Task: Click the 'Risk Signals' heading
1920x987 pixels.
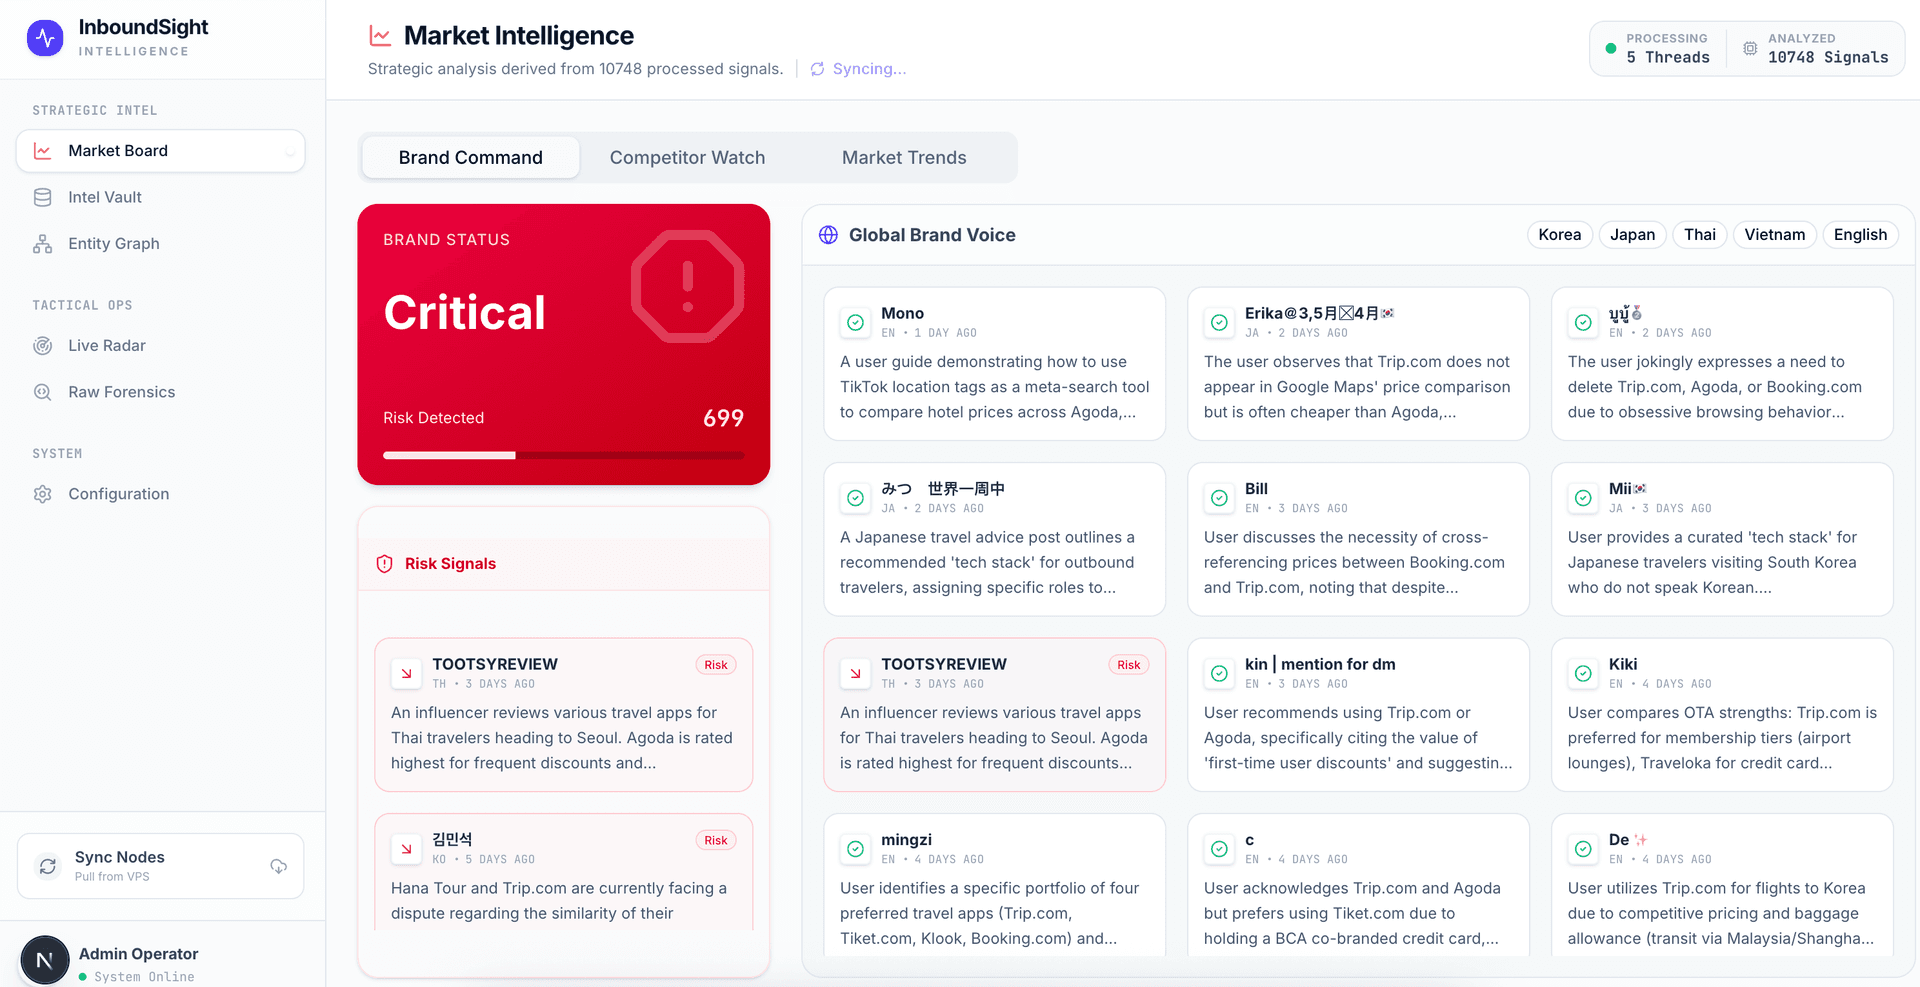Action: pos(450,564)
